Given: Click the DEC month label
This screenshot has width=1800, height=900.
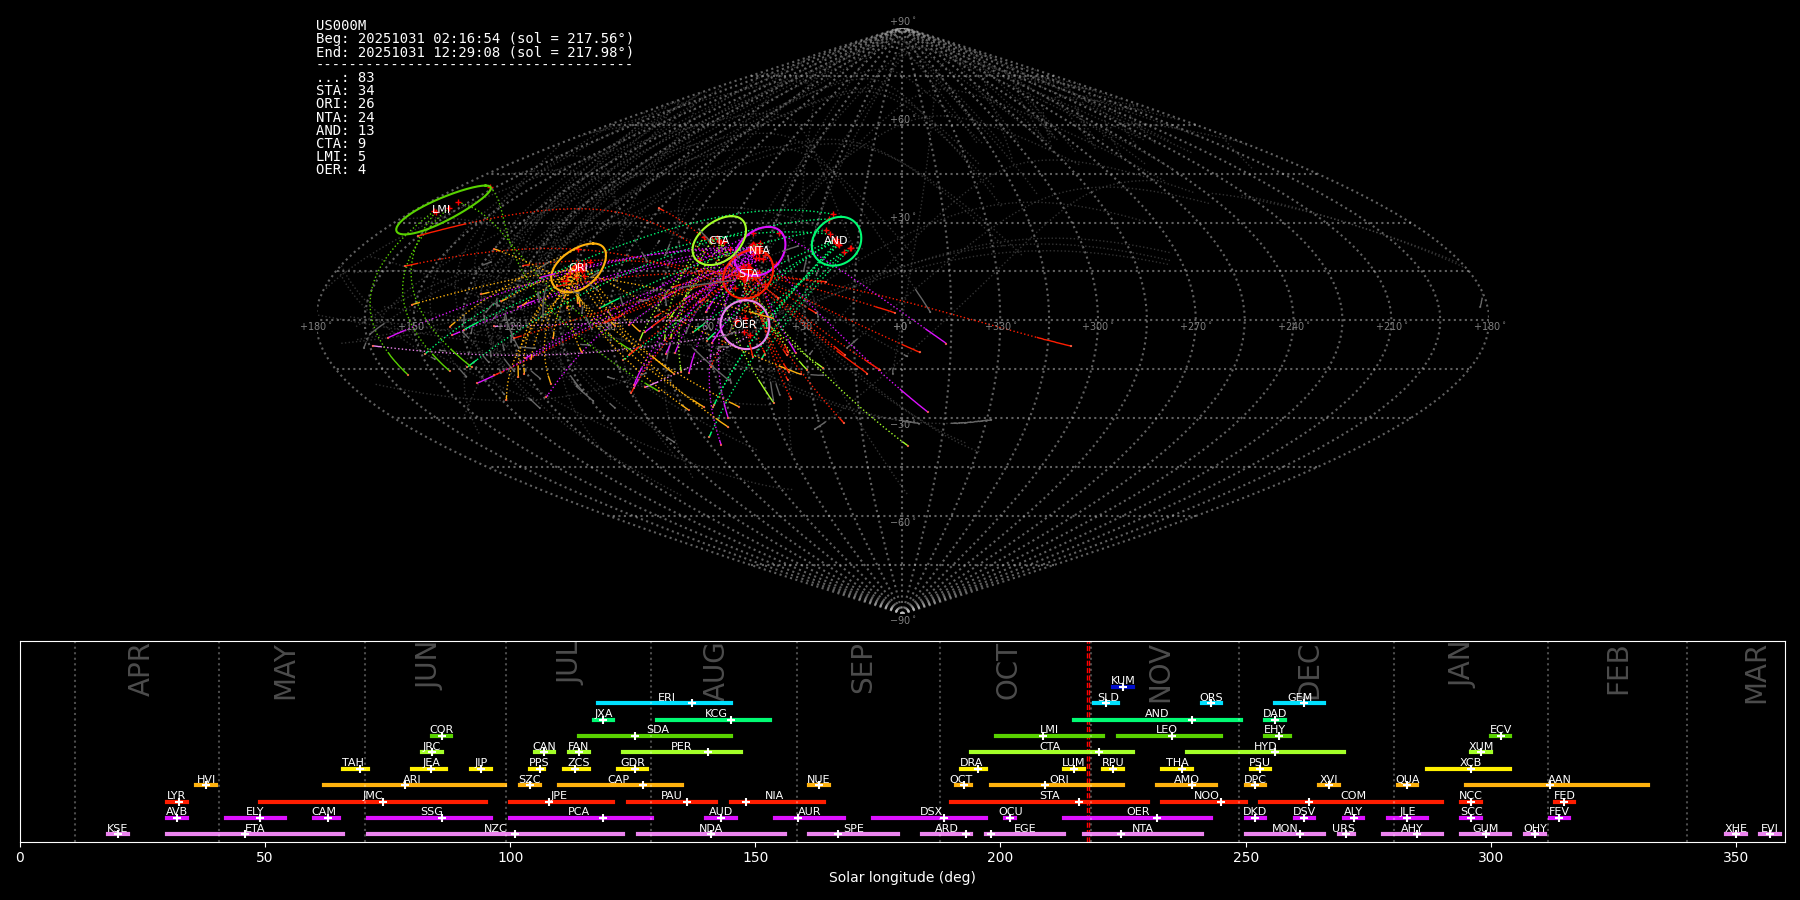Looking at the screenshot, I should 1309,672.
